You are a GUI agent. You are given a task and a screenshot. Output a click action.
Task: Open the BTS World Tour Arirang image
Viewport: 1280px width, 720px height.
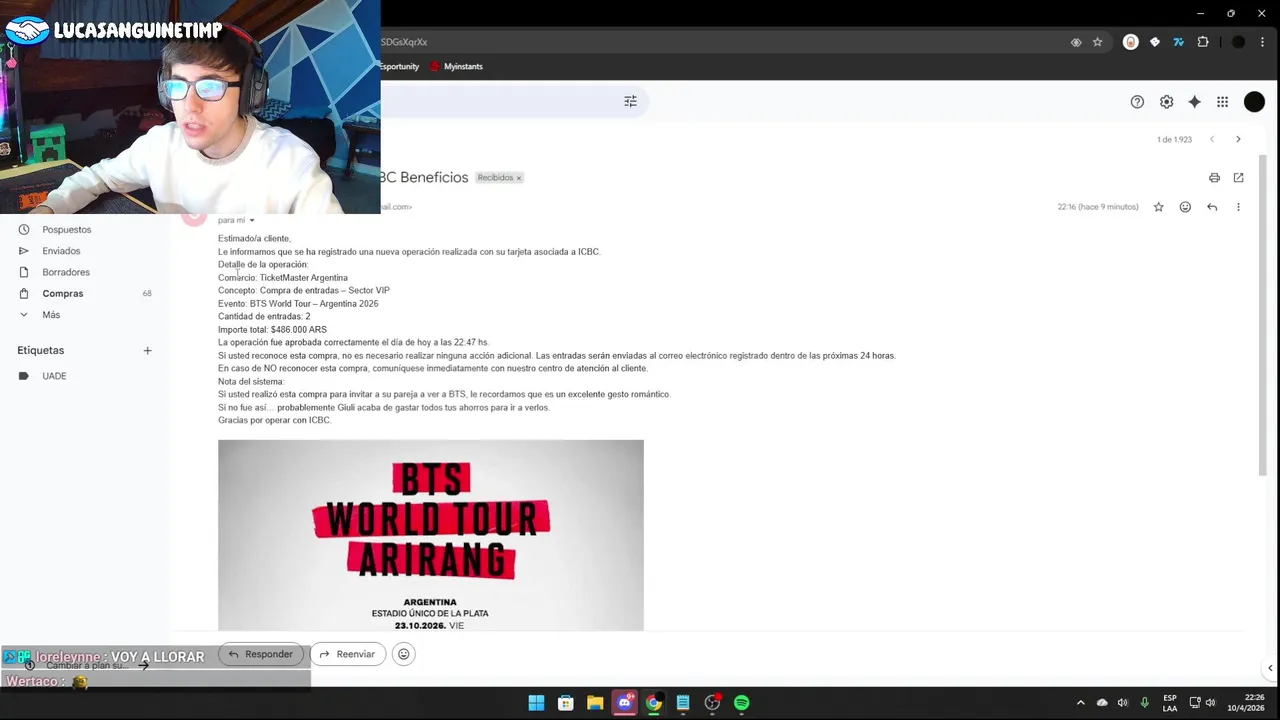tap(431, 535)
